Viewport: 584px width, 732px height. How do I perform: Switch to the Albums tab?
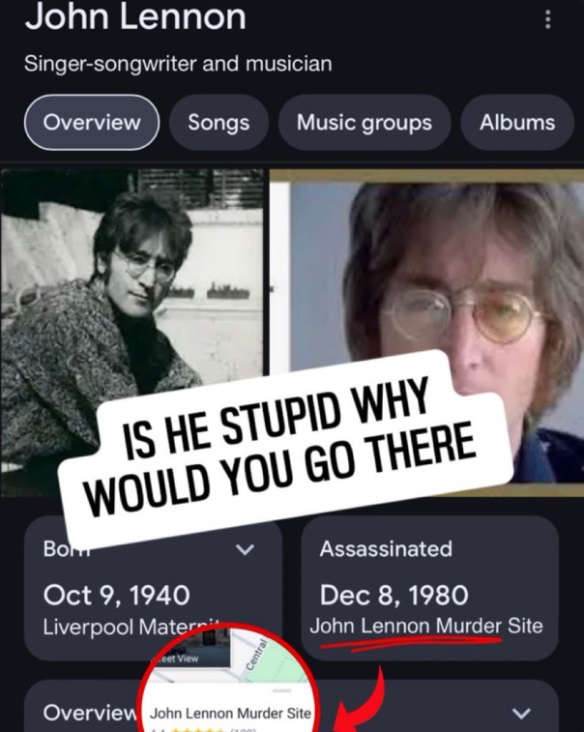517,122
